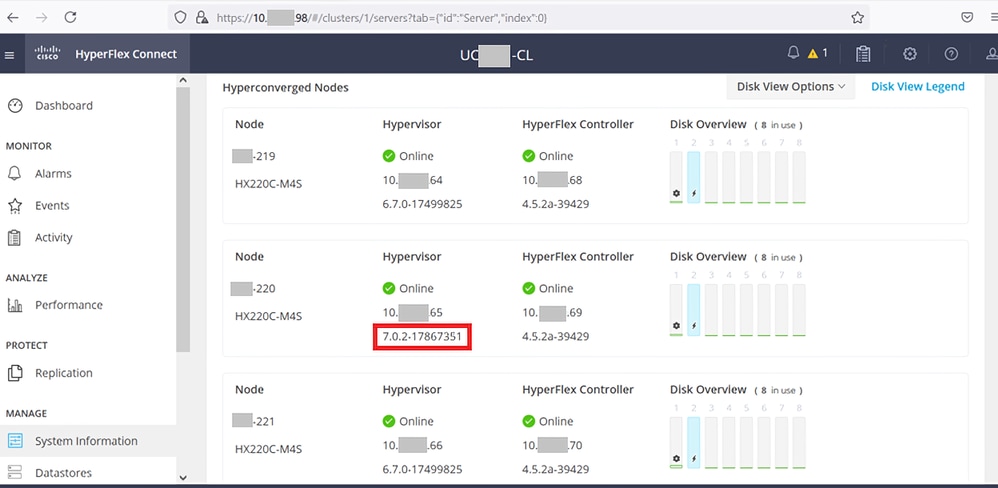Click the Cisco HyperFlex Connect logo
This screenshot has width=998, height=488.
(105, 54)
